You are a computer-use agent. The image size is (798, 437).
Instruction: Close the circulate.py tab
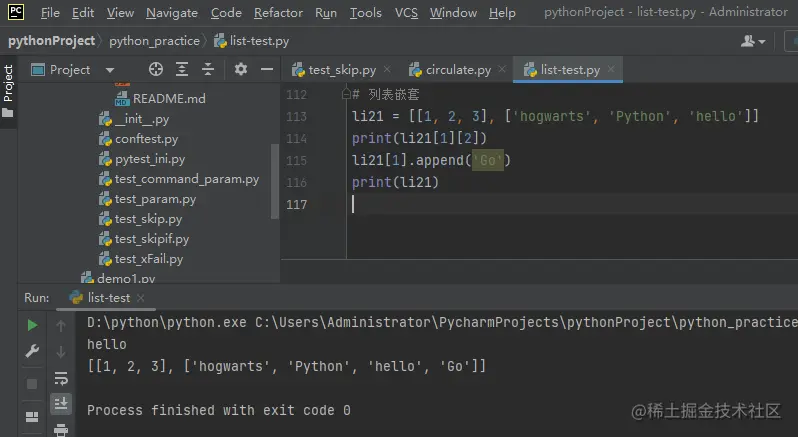(502, 69)
